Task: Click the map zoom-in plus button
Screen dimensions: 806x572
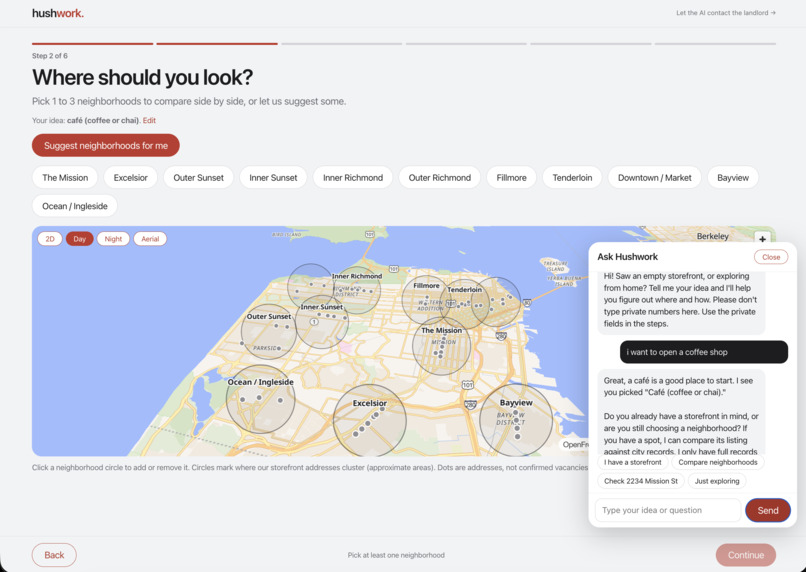Action: point(762,239)
